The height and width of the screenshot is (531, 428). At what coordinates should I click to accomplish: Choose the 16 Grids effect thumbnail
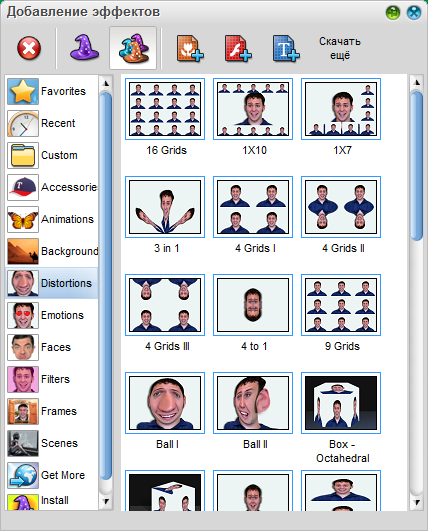(165, 109)
